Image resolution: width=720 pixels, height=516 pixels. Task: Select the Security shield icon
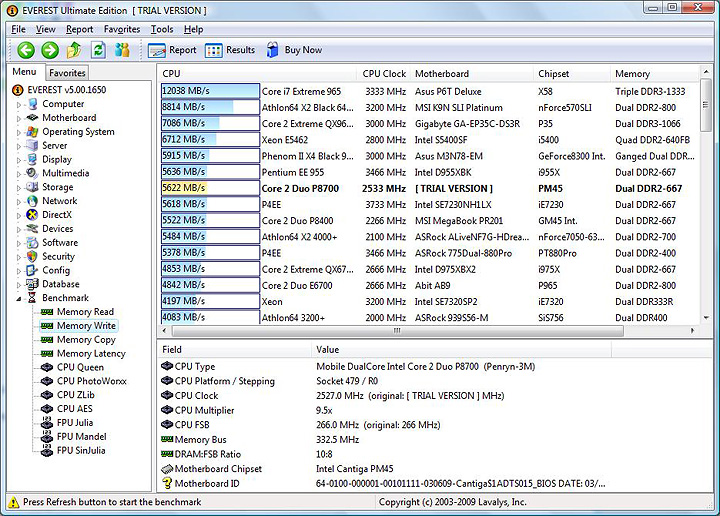coord(32,256)
